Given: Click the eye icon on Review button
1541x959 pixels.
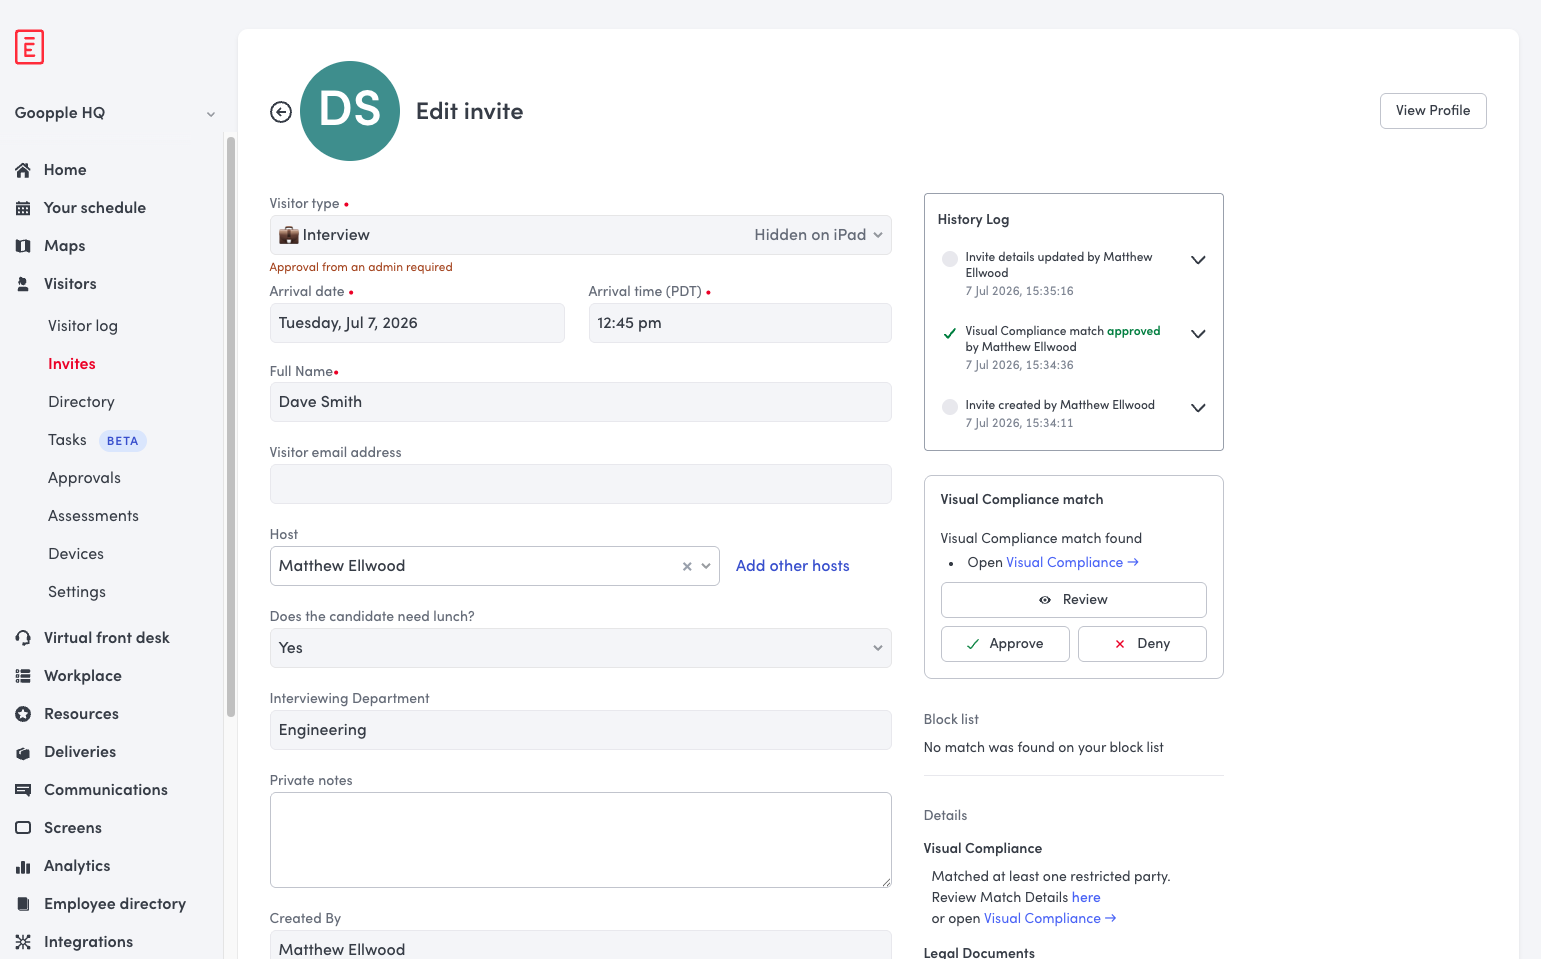Looking at the screenshot, I should (1045, 600).
